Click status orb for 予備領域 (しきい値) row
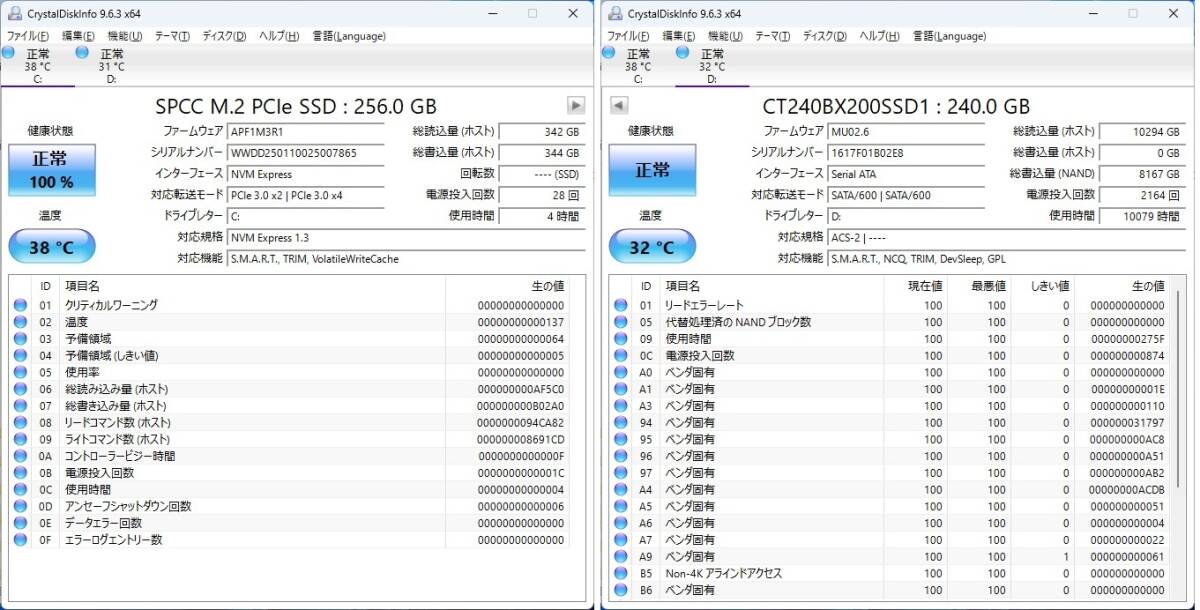The height and width of the screenshot is (610, 1200). pyautogui.click(x=21, y=355)
